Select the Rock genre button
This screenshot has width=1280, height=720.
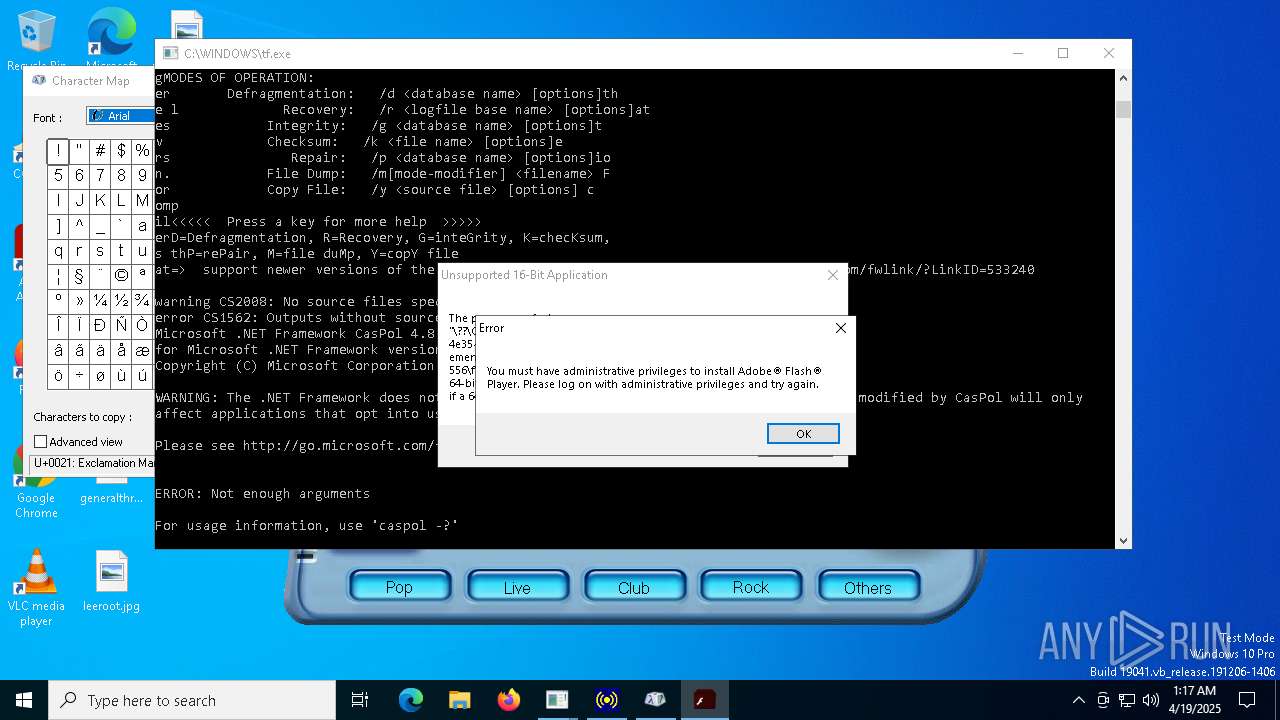click(751, 587)
